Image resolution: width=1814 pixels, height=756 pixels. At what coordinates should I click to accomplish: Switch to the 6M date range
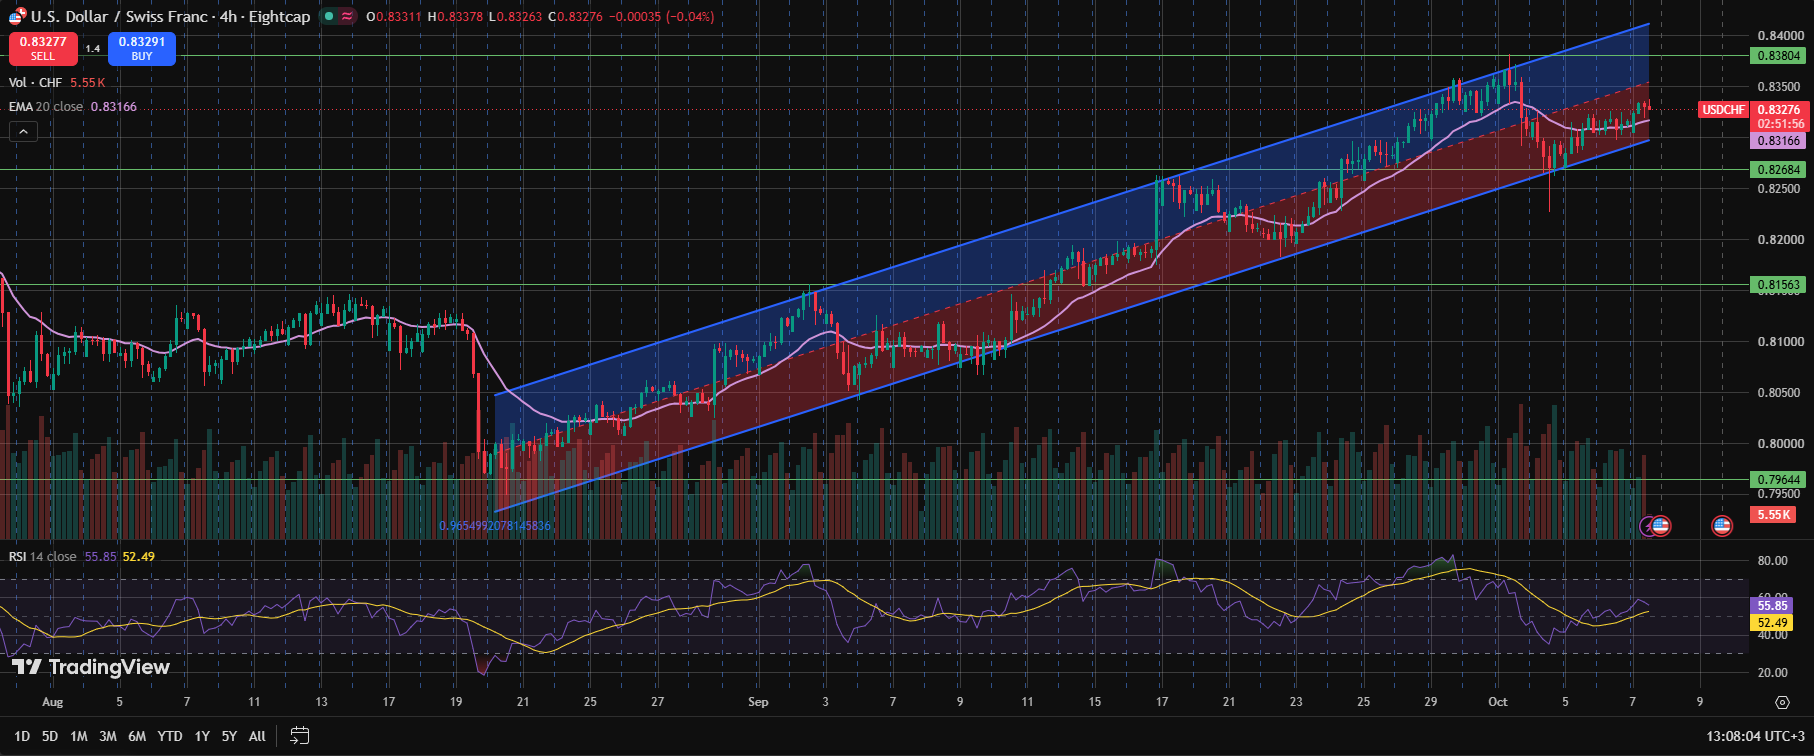point(137,736)
